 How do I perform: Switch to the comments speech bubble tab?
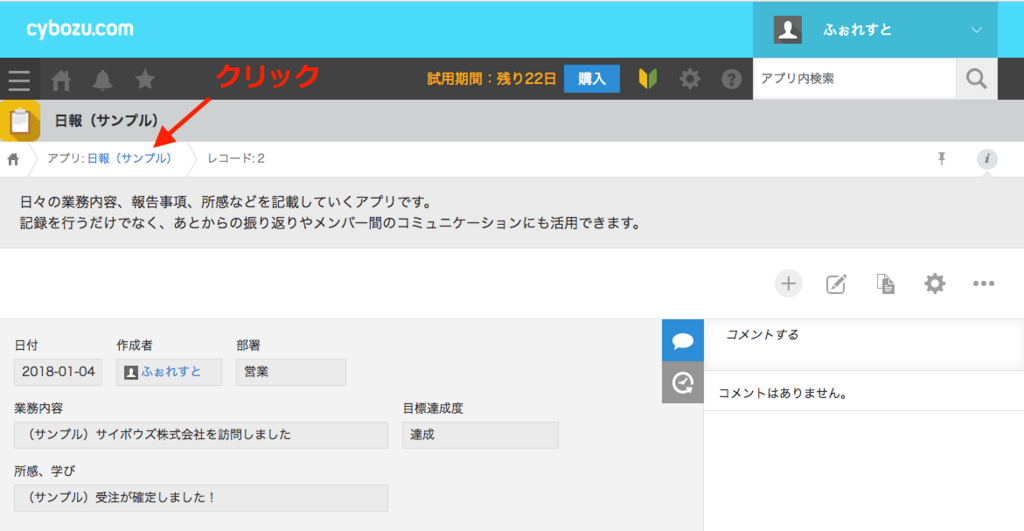pos(682,340)
